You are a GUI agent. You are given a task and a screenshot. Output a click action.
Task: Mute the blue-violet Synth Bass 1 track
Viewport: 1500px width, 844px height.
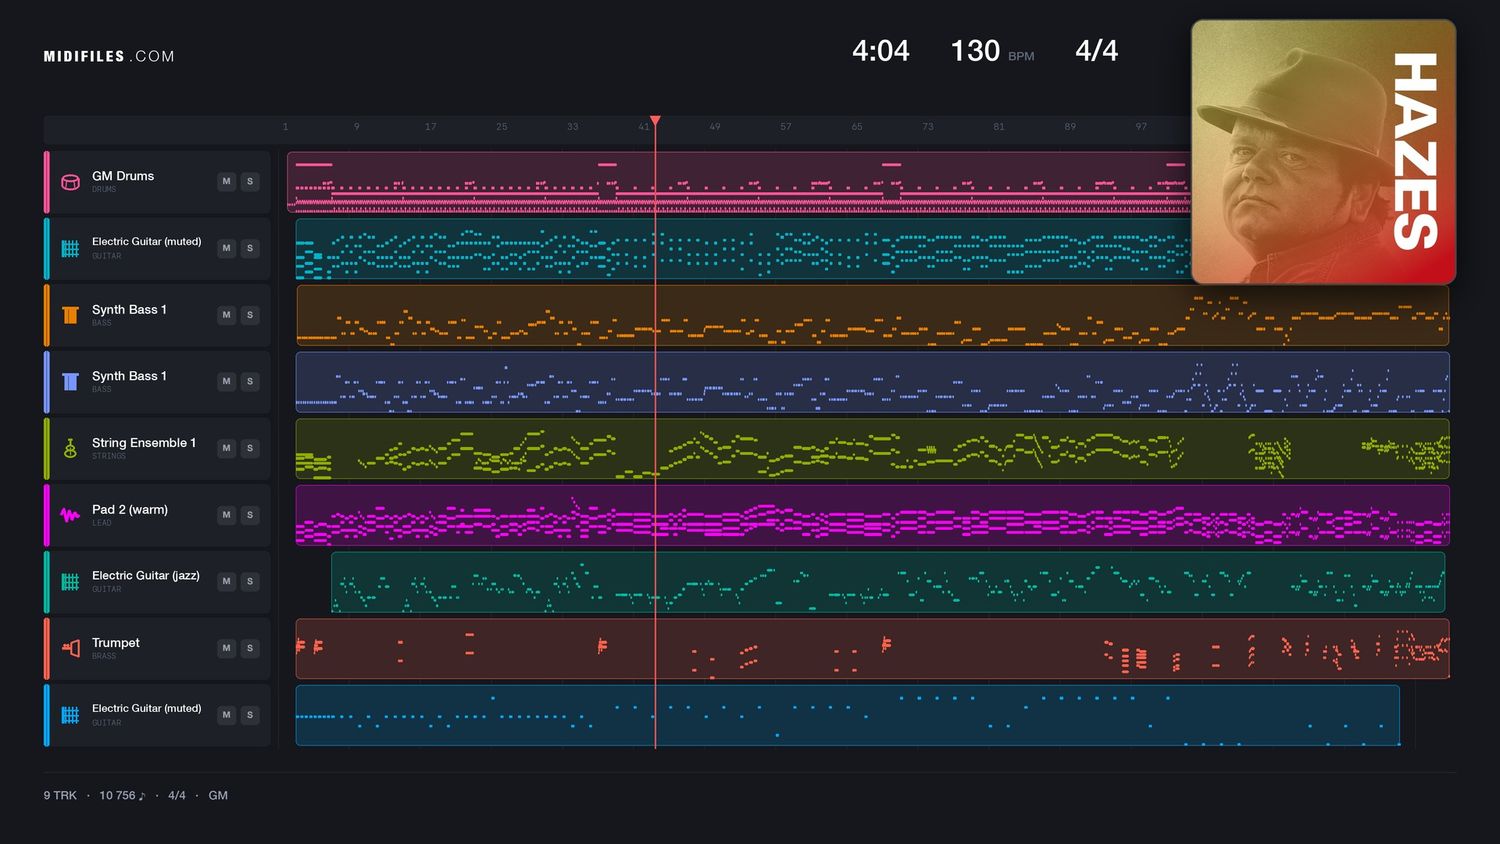(x=226, y=382)
